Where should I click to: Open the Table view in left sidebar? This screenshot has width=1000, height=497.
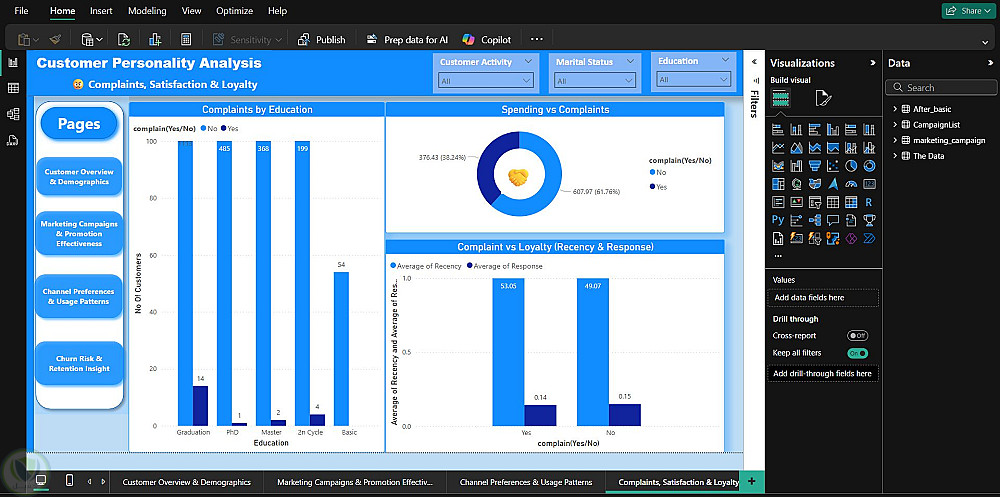tap(13, 88)
